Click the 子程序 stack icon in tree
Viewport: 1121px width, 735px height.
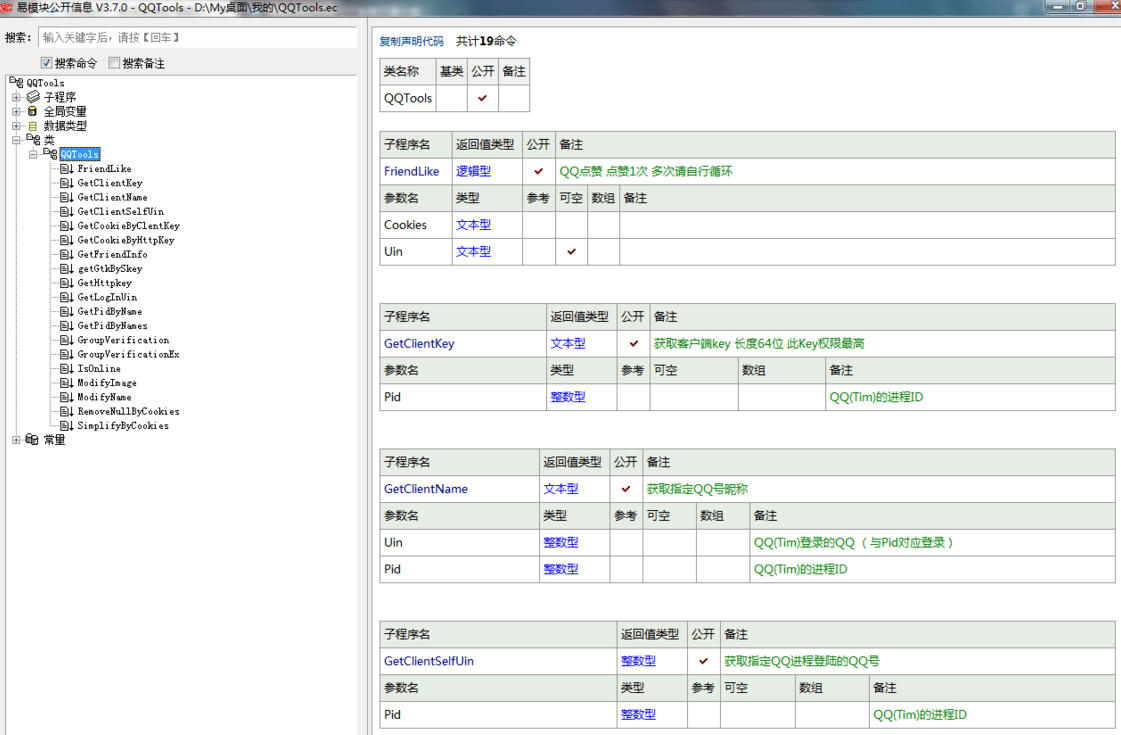click(x=33, y=97)
